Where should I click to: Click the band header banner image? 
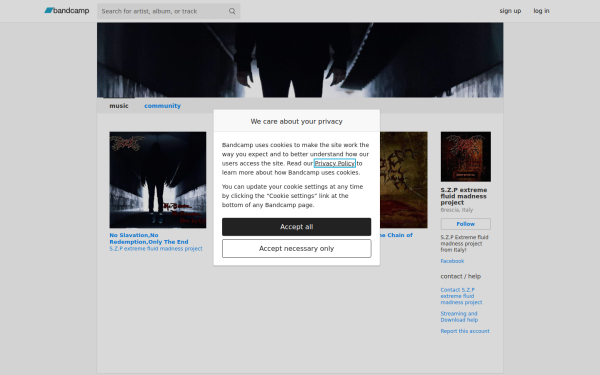[300, 60]
